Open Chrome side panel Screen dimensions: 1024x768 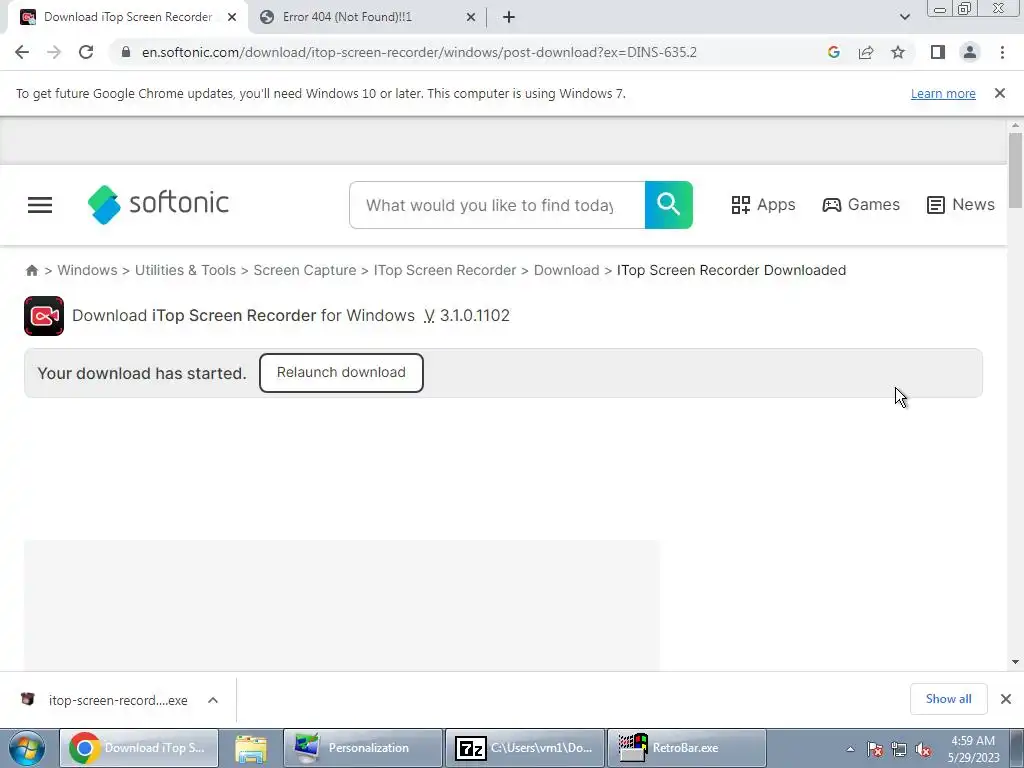(x=938, y=52)
